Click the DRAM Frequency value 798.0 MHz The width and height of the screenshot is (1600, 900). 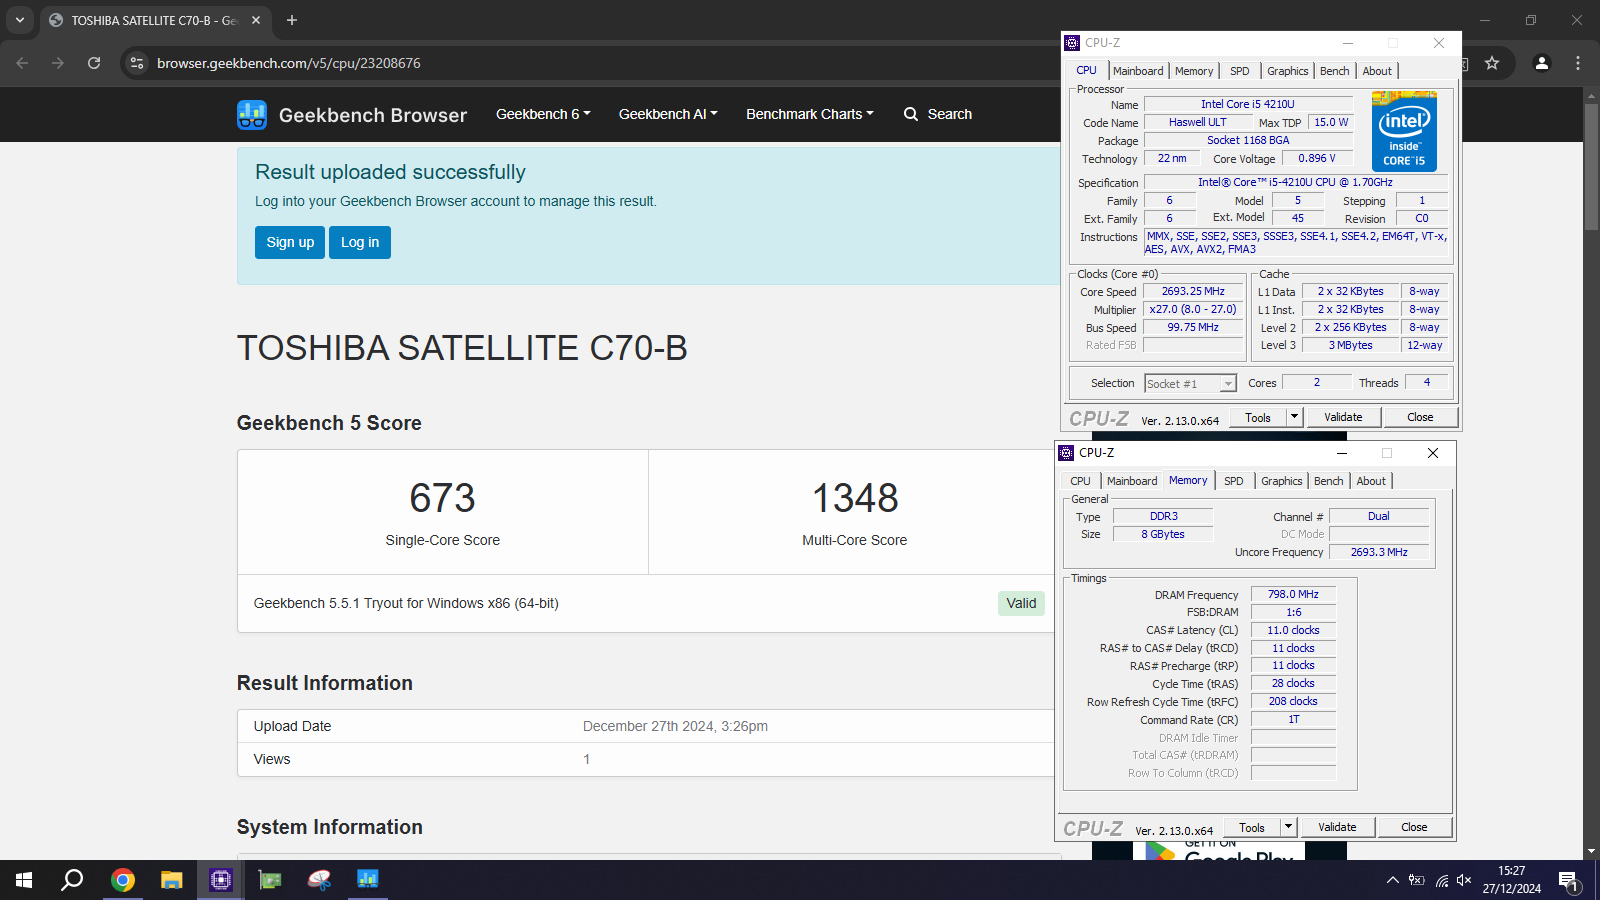point(1293,594)
